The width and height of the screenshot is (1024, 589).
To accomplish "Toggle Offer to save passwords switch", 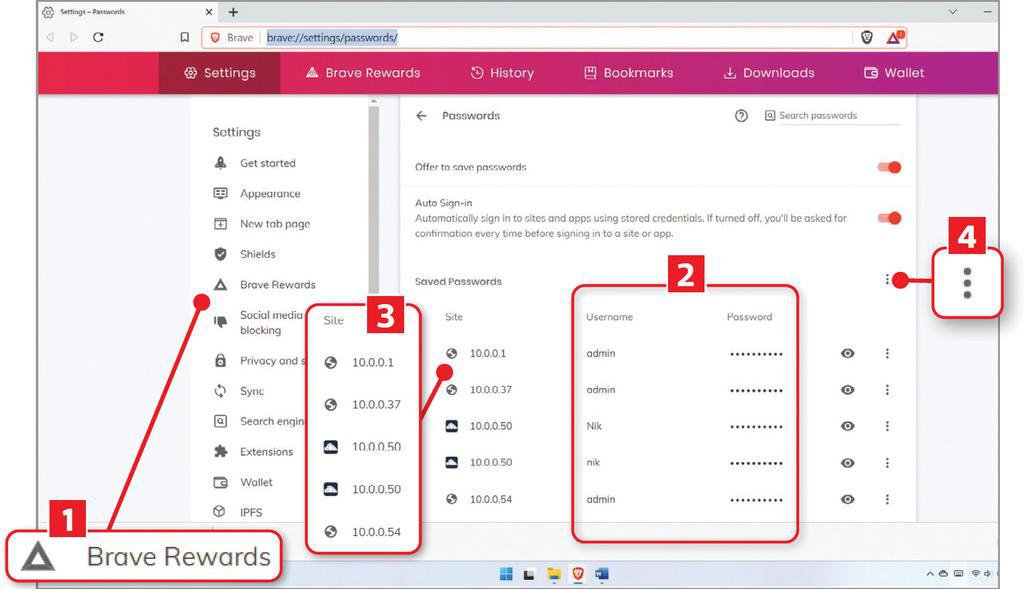I will [x=889, y=167].
